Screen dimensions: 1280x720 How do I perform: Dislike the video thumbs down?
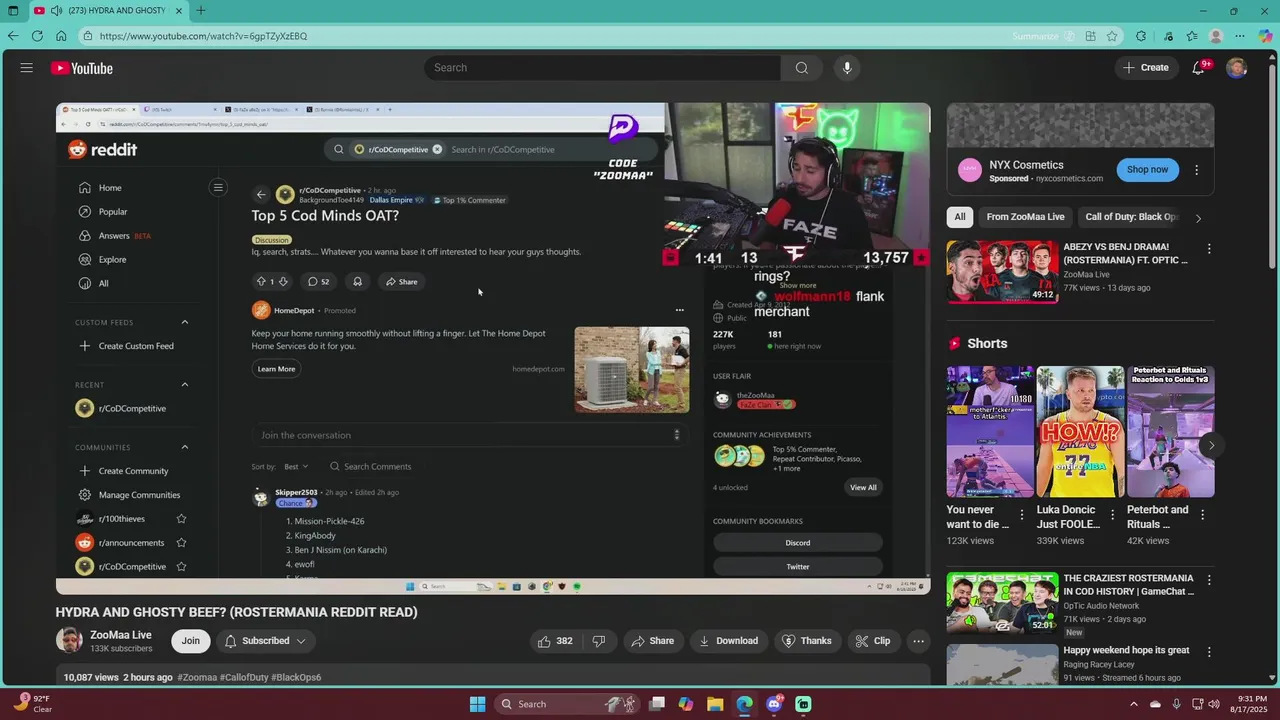[x=599, y=641]
